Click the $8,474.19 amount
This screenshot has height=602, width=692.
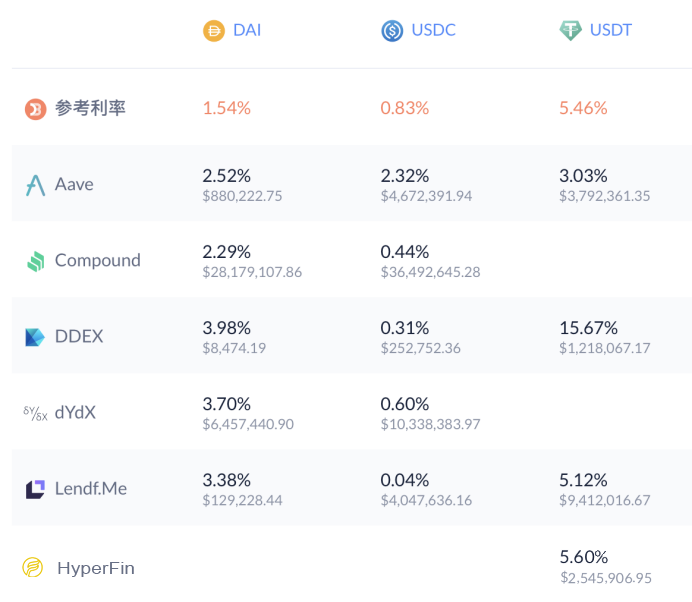[234, 348]
